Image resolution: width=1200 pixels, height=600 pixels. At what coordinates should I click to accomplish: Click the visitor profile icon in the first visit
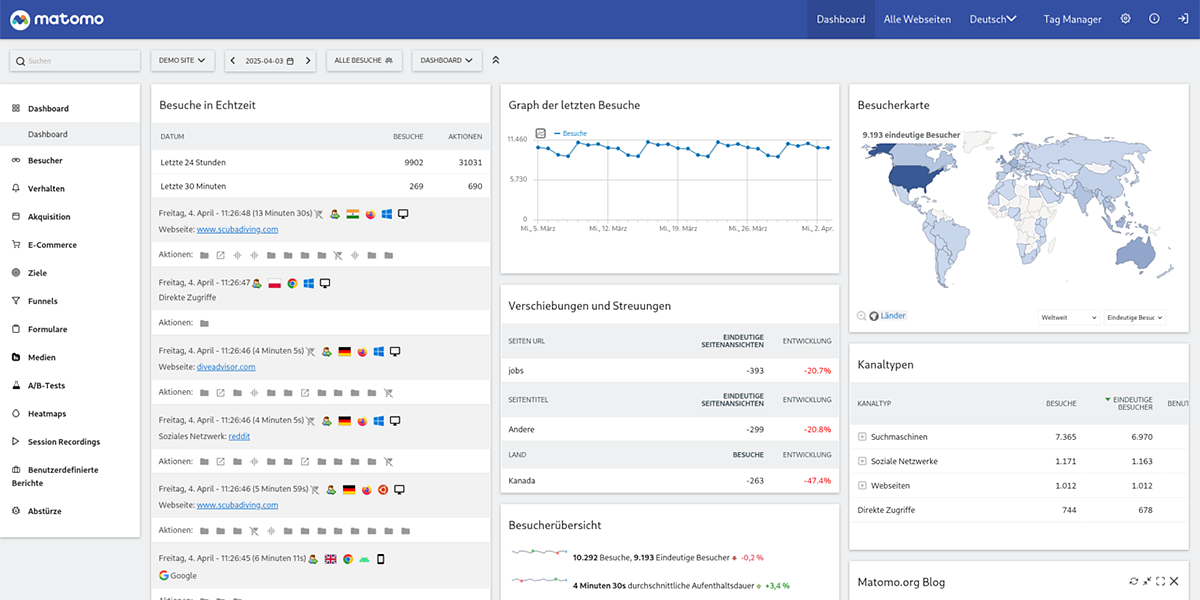(x=334, y=214)
